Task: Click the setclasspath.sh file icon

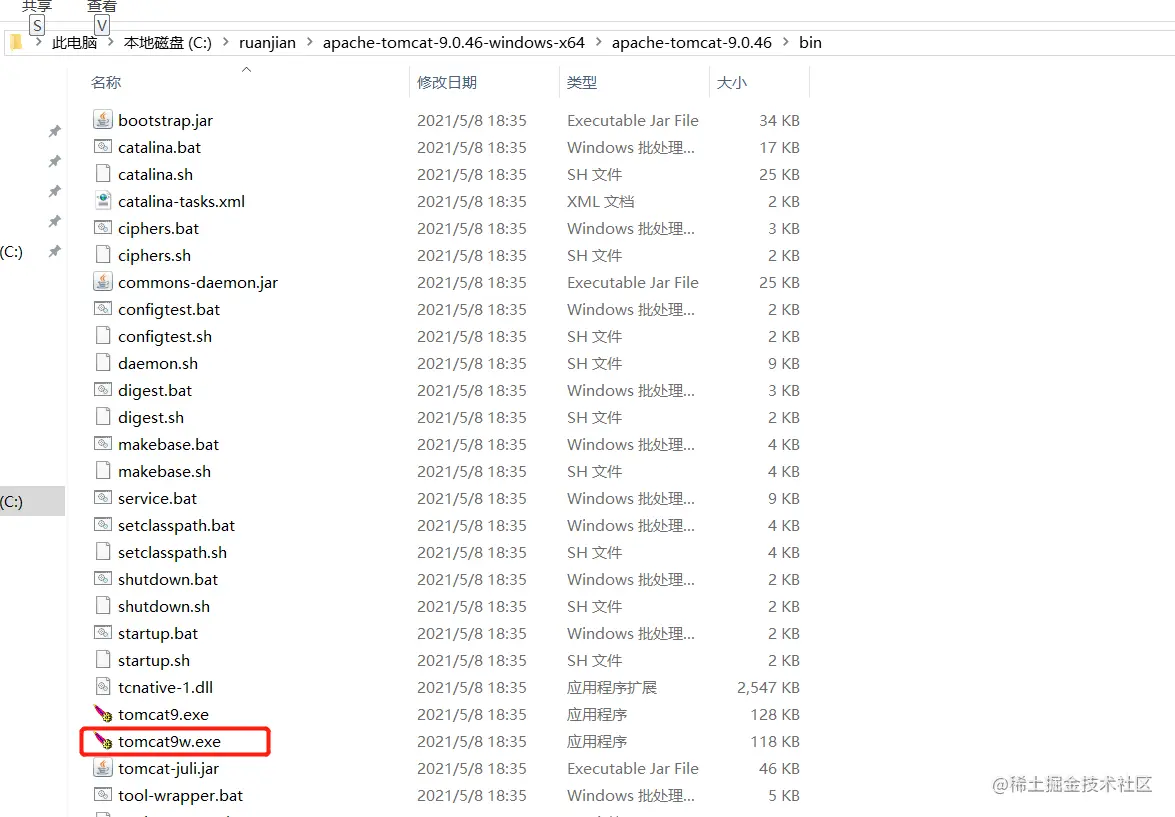Action: pyautogui.click(x=103, y=552)
